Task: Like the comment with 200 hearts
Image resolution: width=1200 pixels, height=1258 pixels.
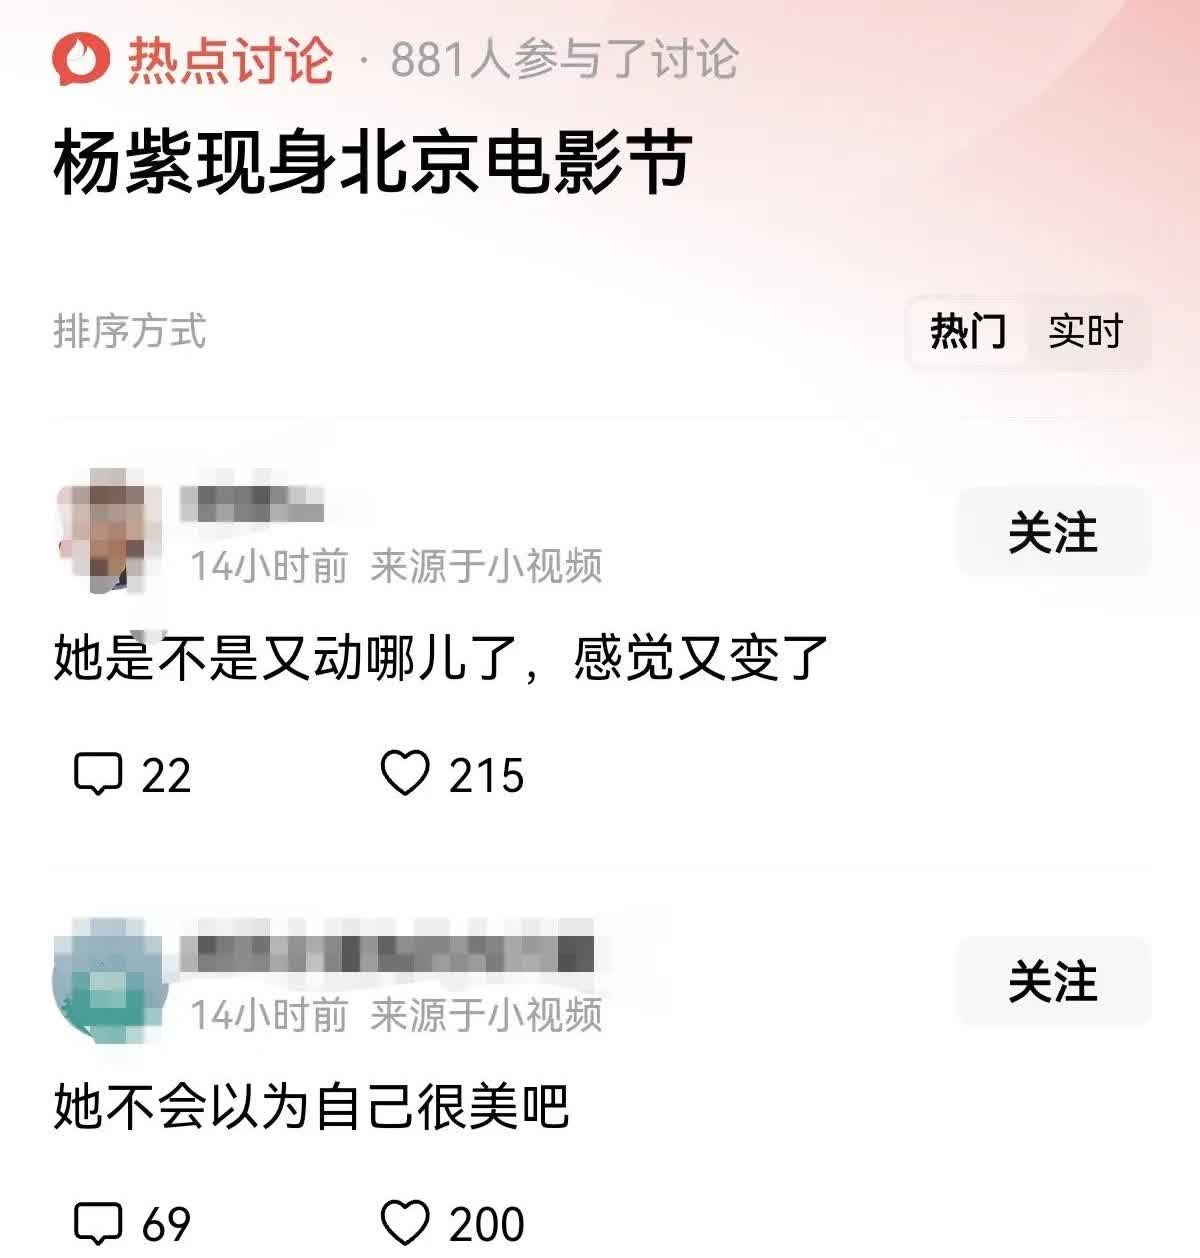Action: pos(405,1223)
